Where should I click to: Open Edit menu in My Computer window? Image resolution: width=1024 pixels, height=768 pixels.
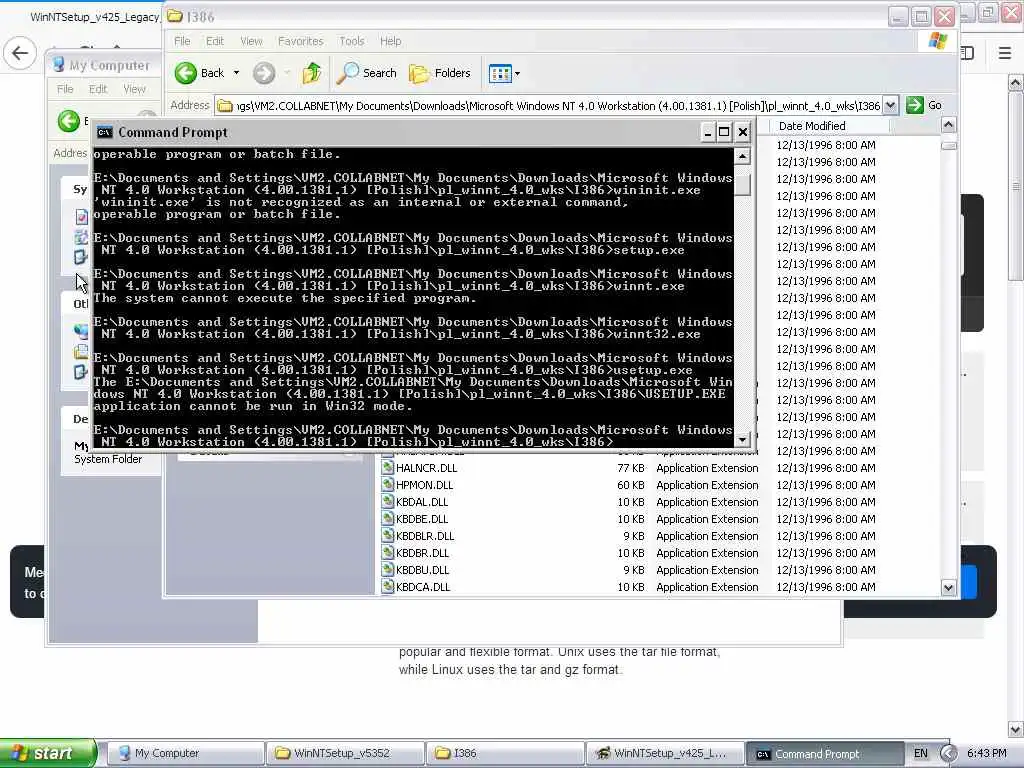[x=98, y=89]
